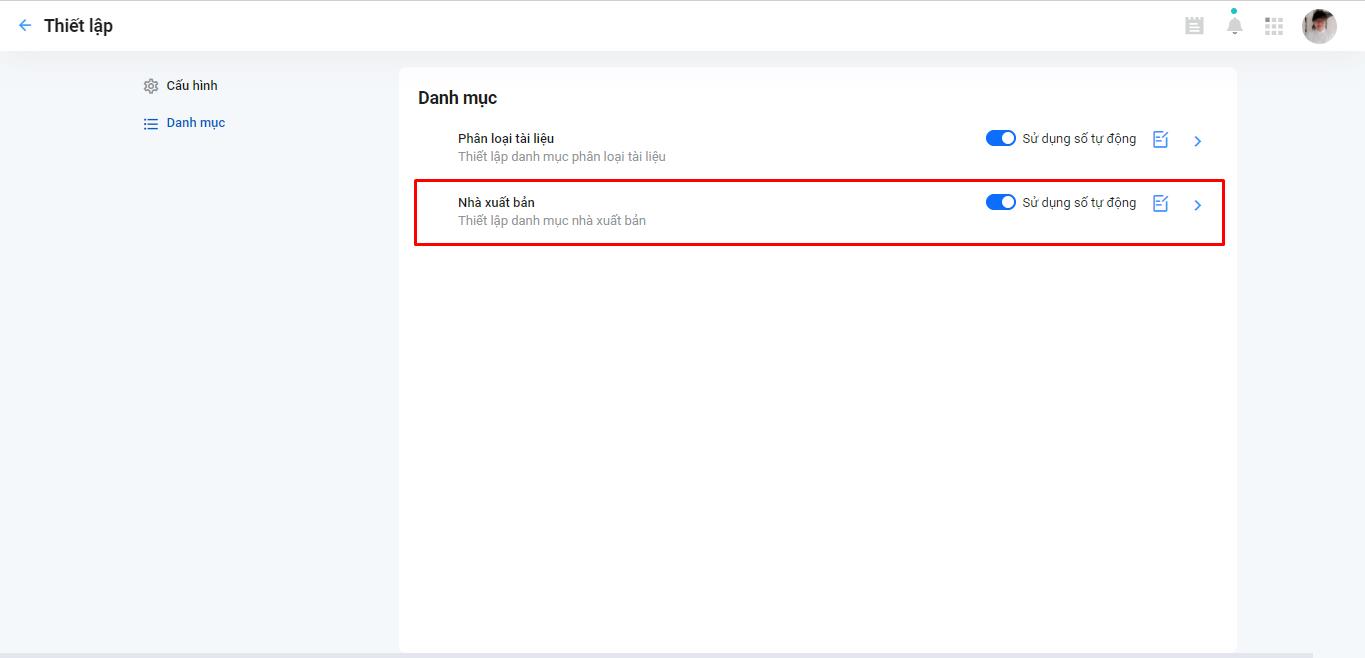Click 'Thiết lập danh mục nhà xuất bản' text

[552, 221]
